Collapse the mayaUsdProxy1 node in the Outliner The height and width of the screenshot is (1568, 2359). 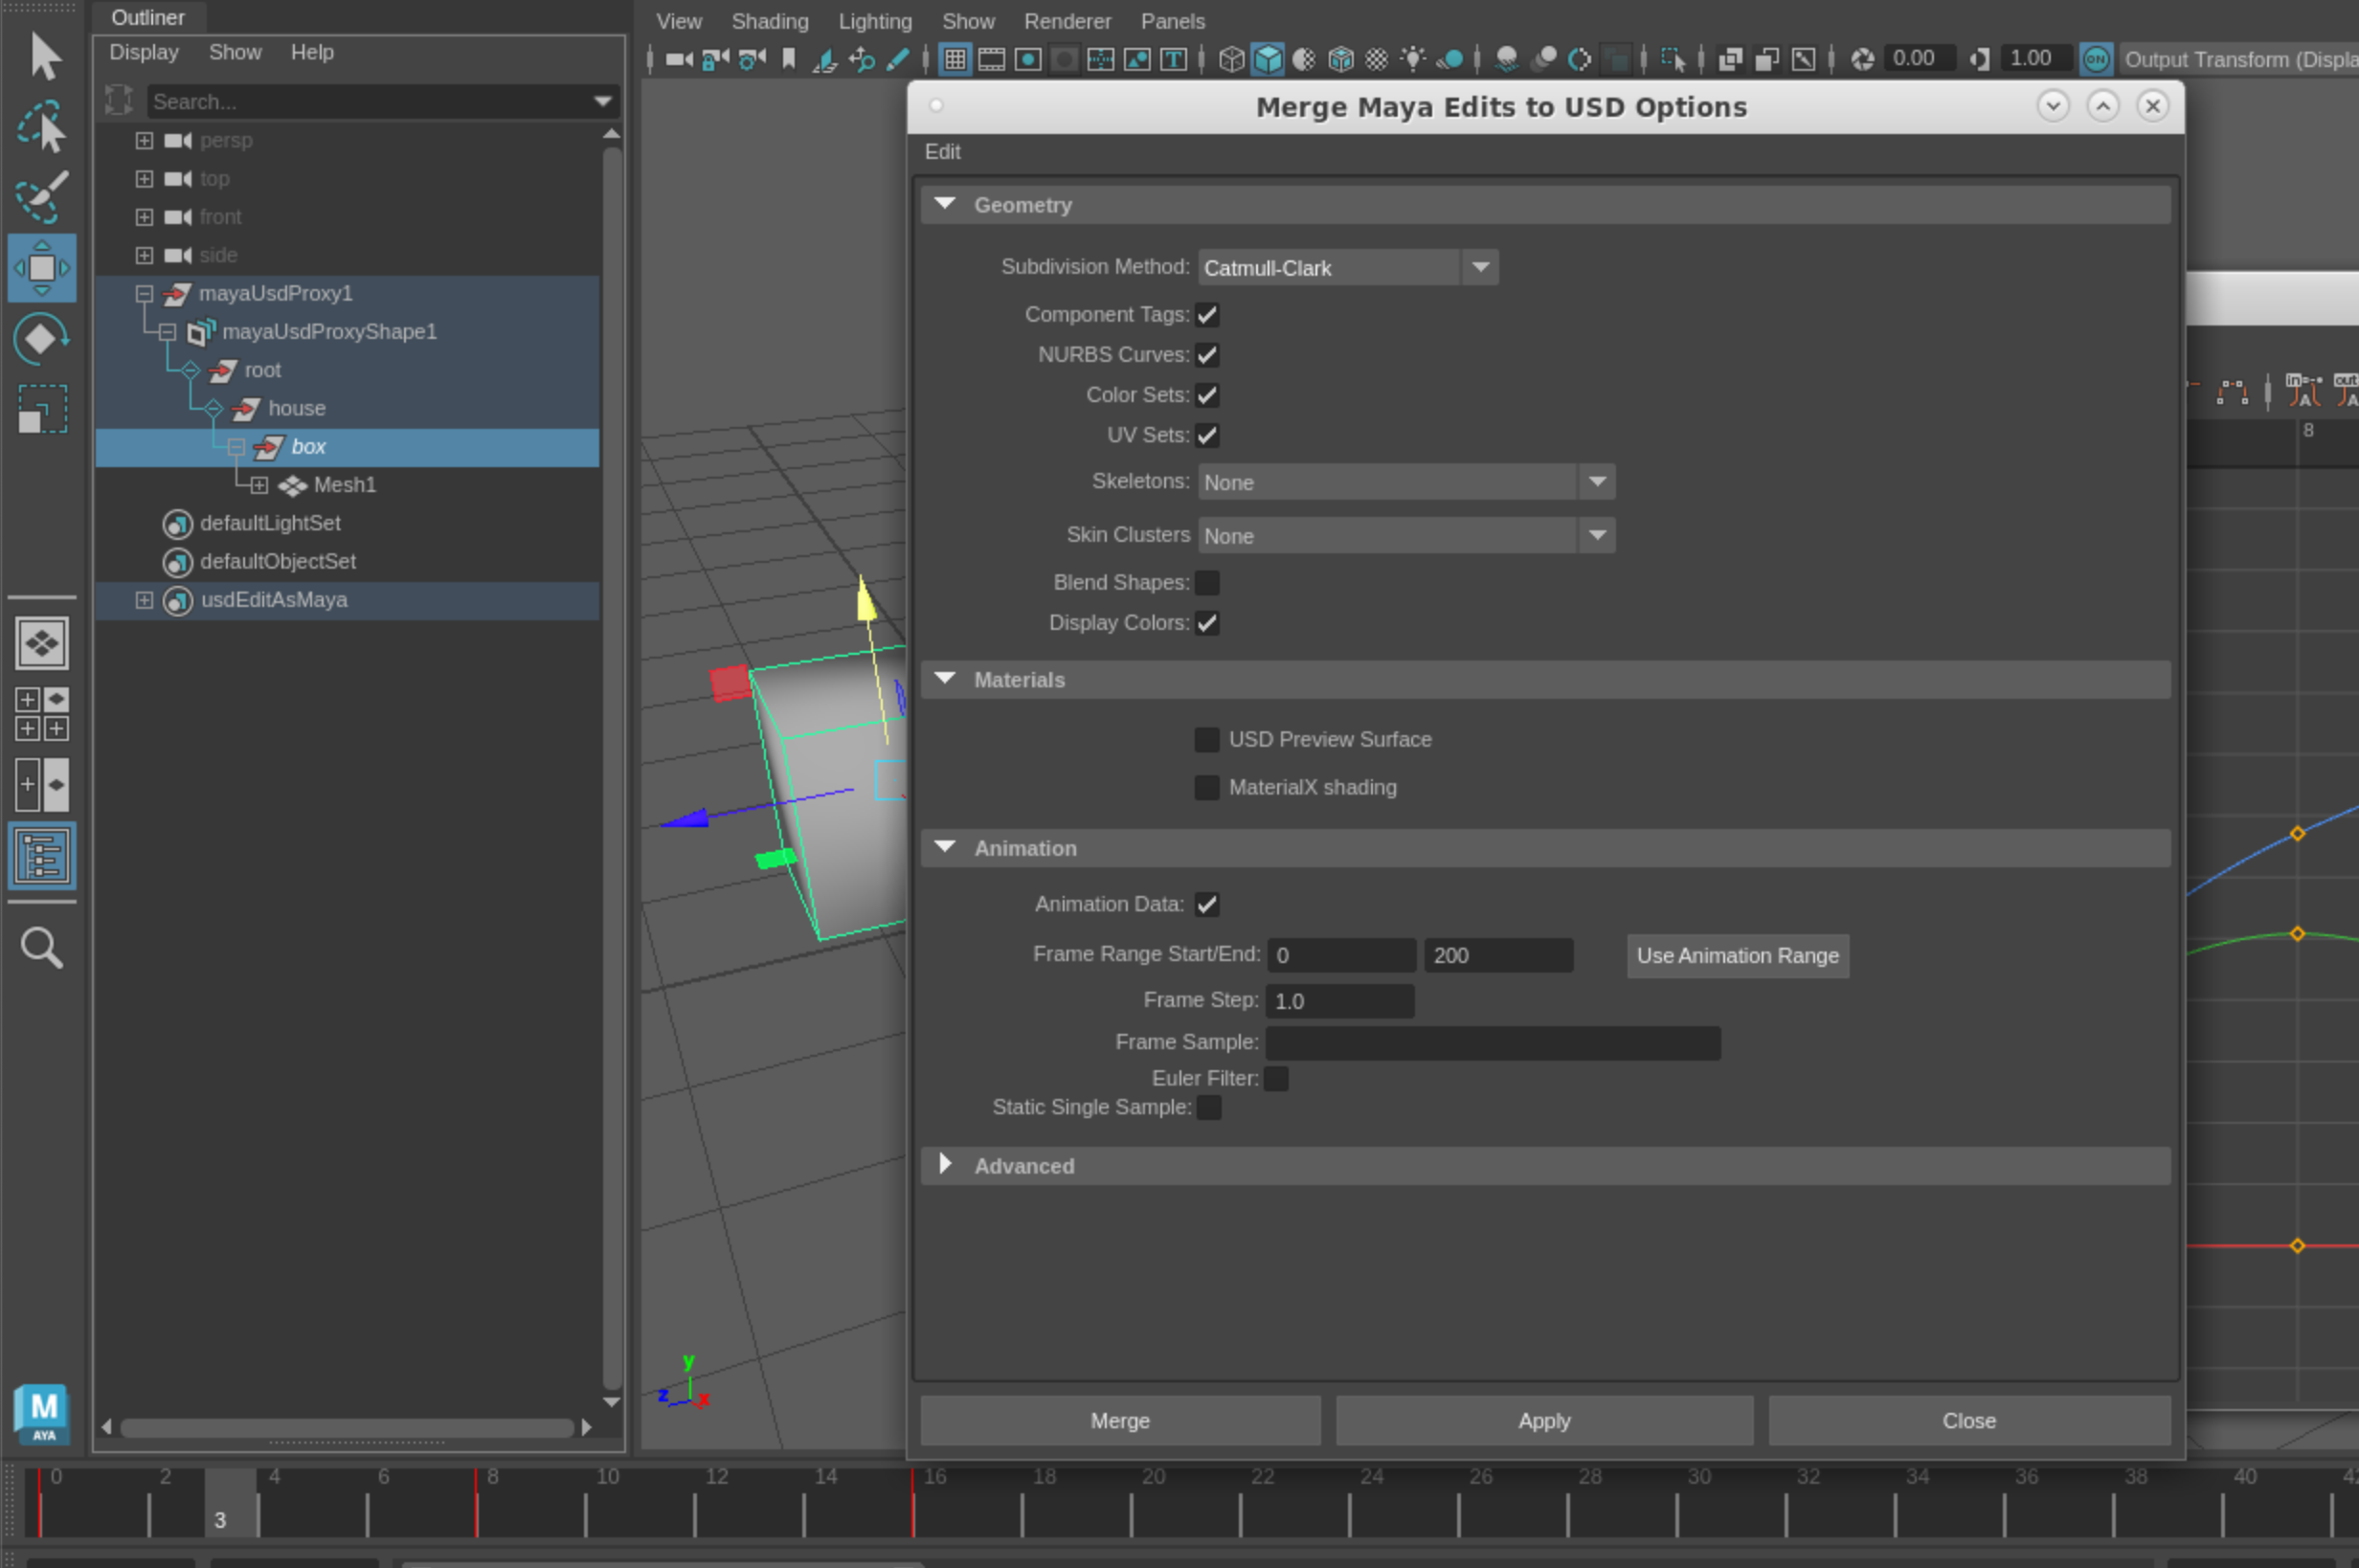pyautogui.click(x=143, y=293)
